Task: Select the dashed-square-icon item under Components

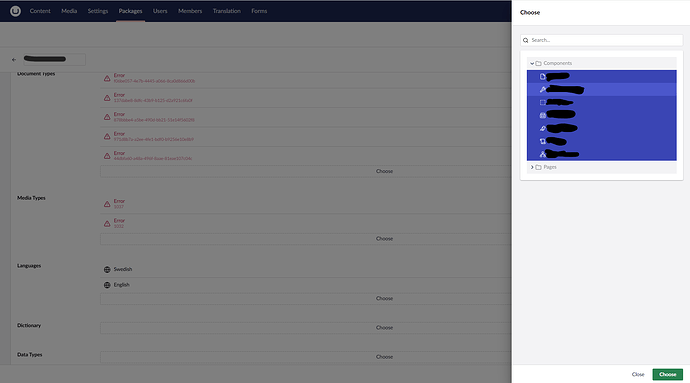Action: point(602,103)
